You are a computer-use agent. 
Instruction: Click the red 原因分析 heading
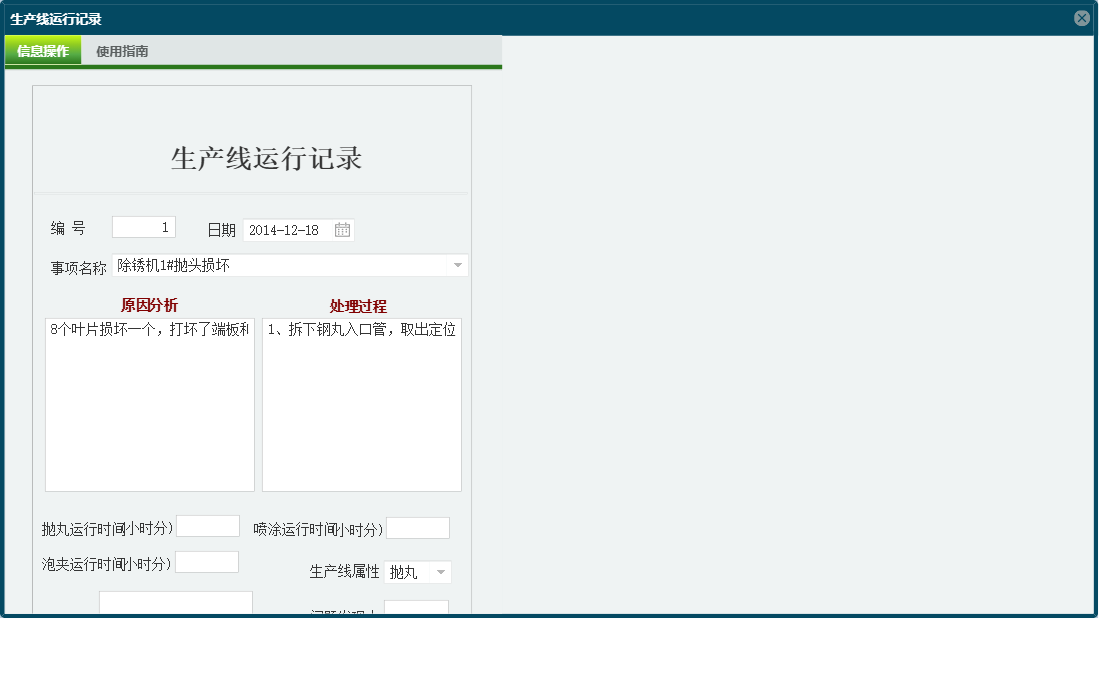[148, 305]
